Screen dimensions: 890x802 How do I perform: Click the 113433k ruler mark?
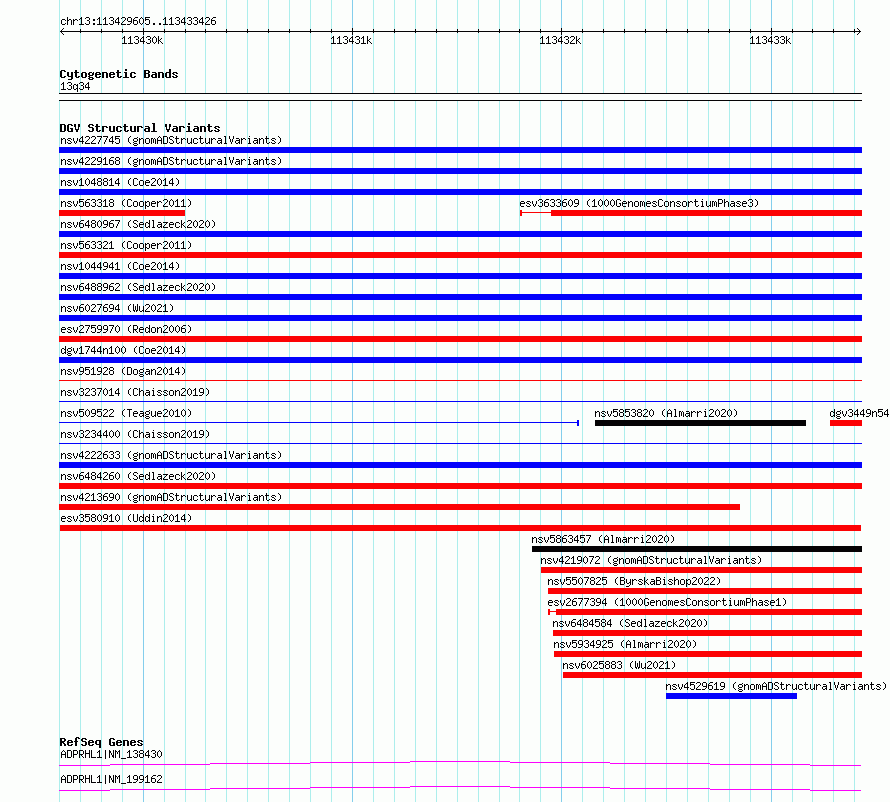pyautogui.click(x=770, y=40)
